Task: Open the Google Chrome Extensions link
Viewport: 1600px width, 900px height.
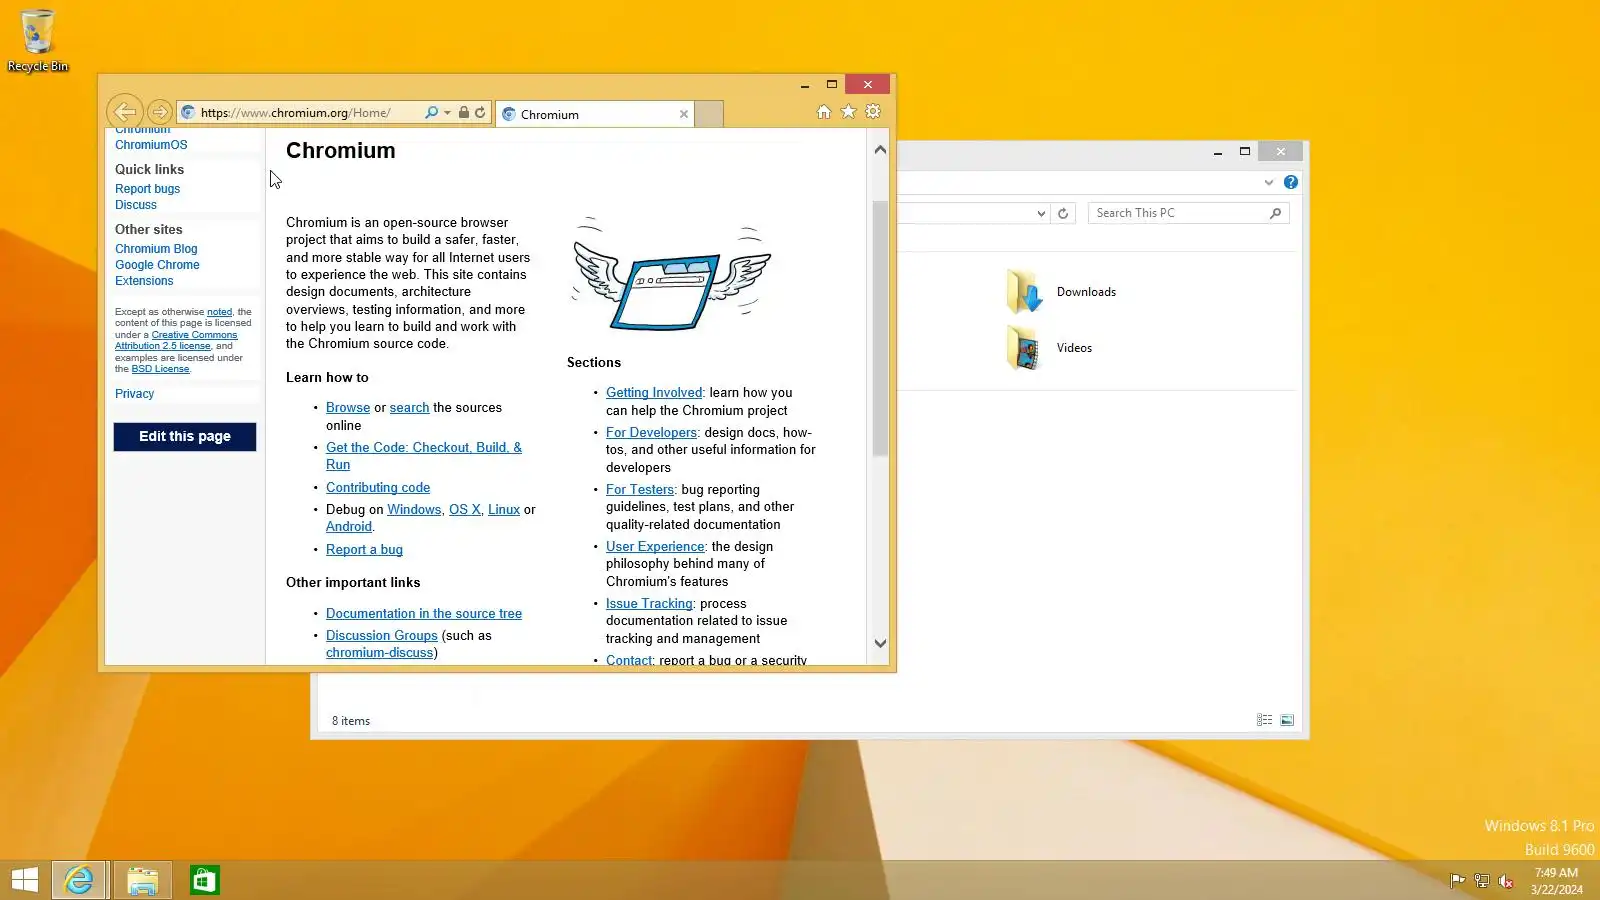Action: [157, 273]
